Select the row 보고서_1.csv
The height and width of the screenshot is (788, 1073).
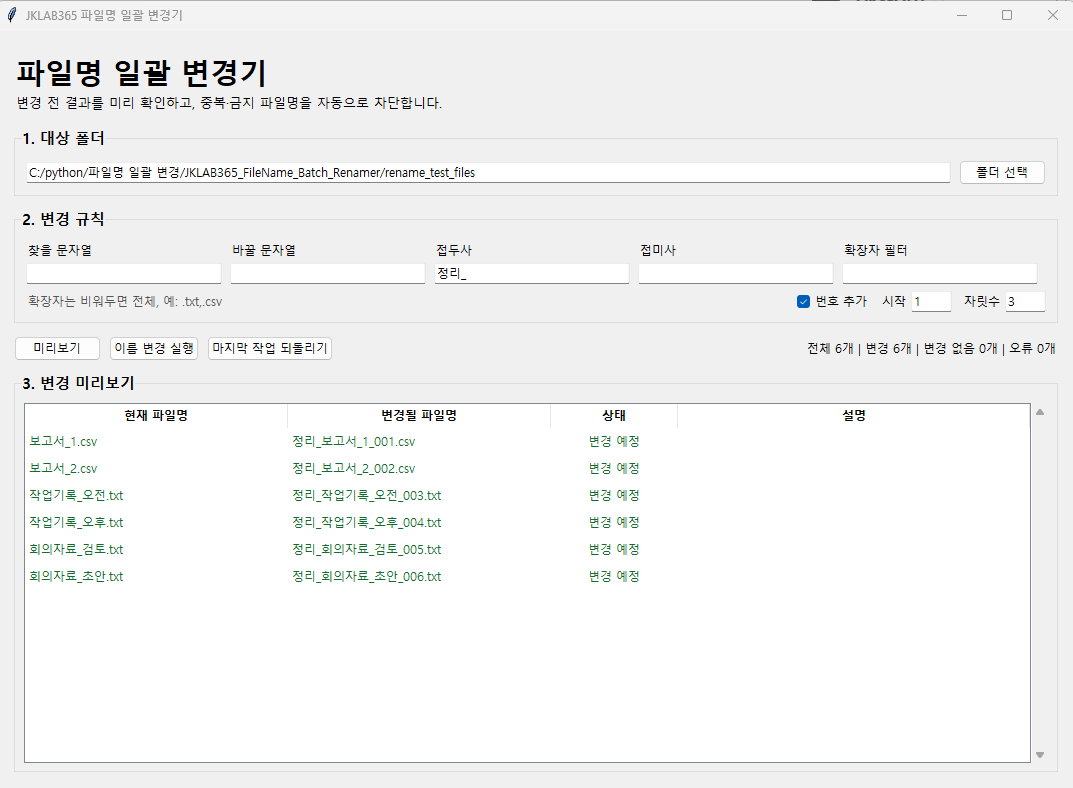(x=527, y=442)
